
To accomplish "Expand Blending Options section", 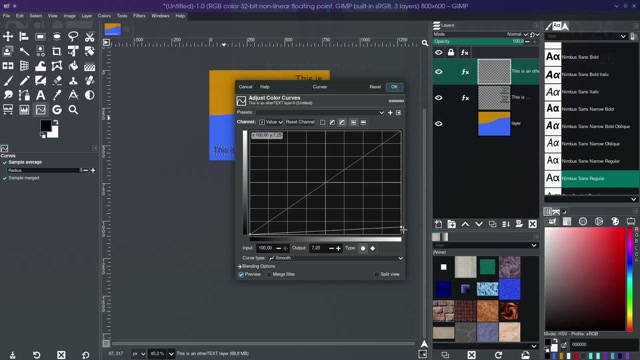I will tap(257, 266).
